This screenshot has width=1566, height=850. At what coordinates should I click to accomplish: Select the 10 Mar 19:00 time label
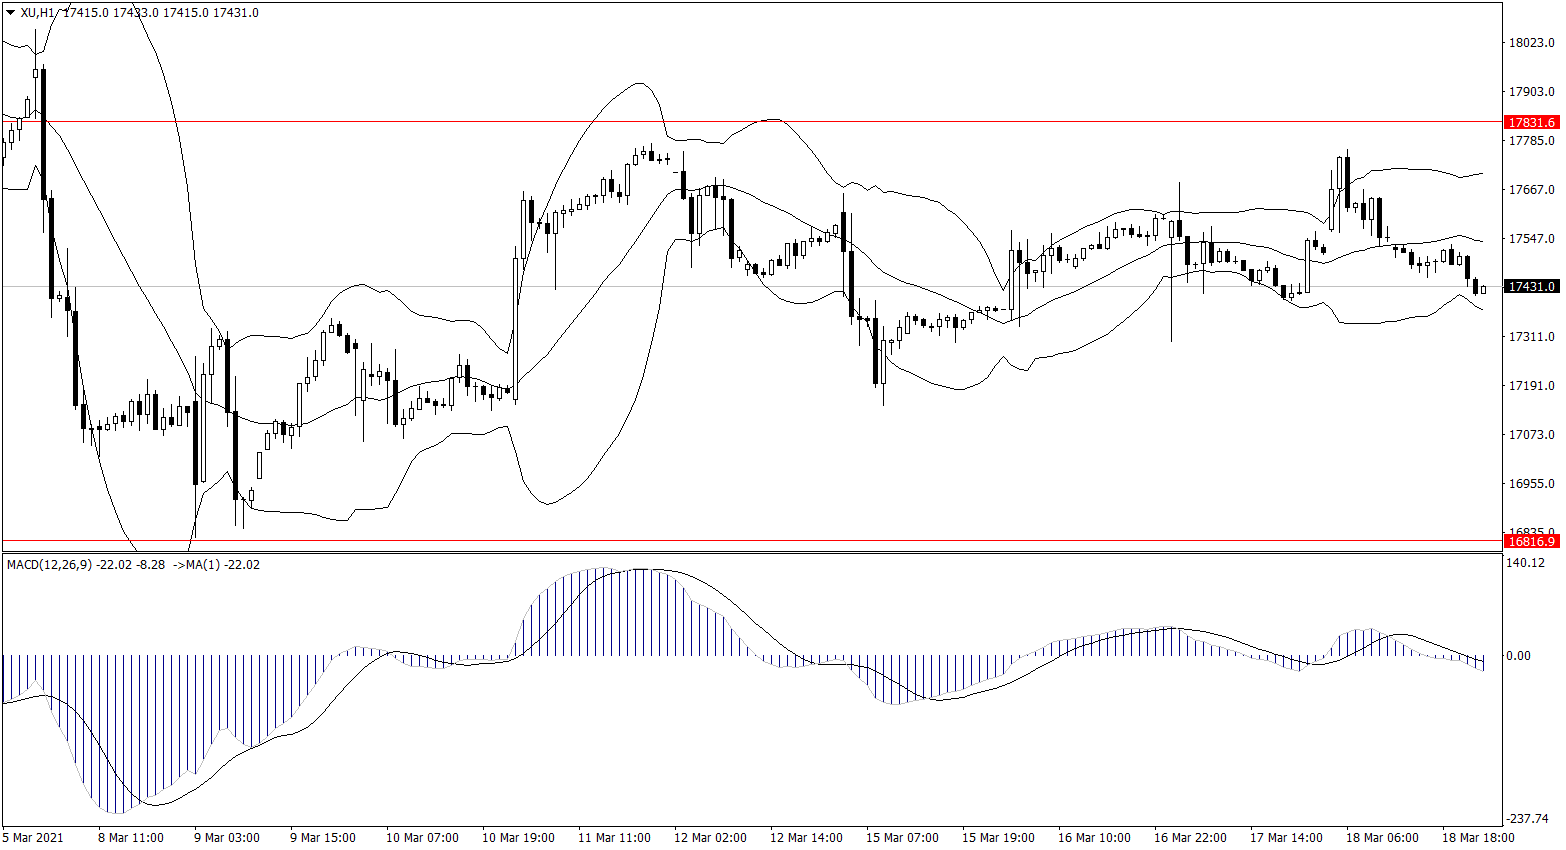[518, 838]
